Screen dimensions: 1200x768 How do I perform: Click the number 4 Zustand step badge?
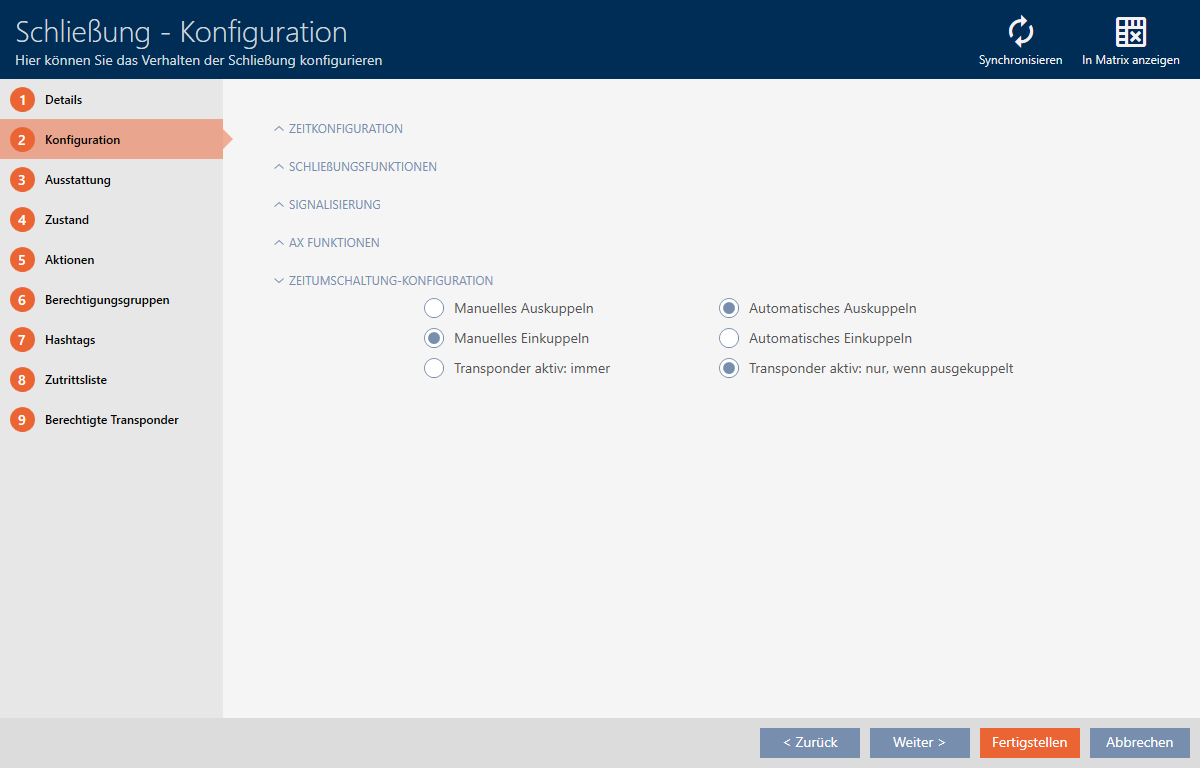(22, 220)
